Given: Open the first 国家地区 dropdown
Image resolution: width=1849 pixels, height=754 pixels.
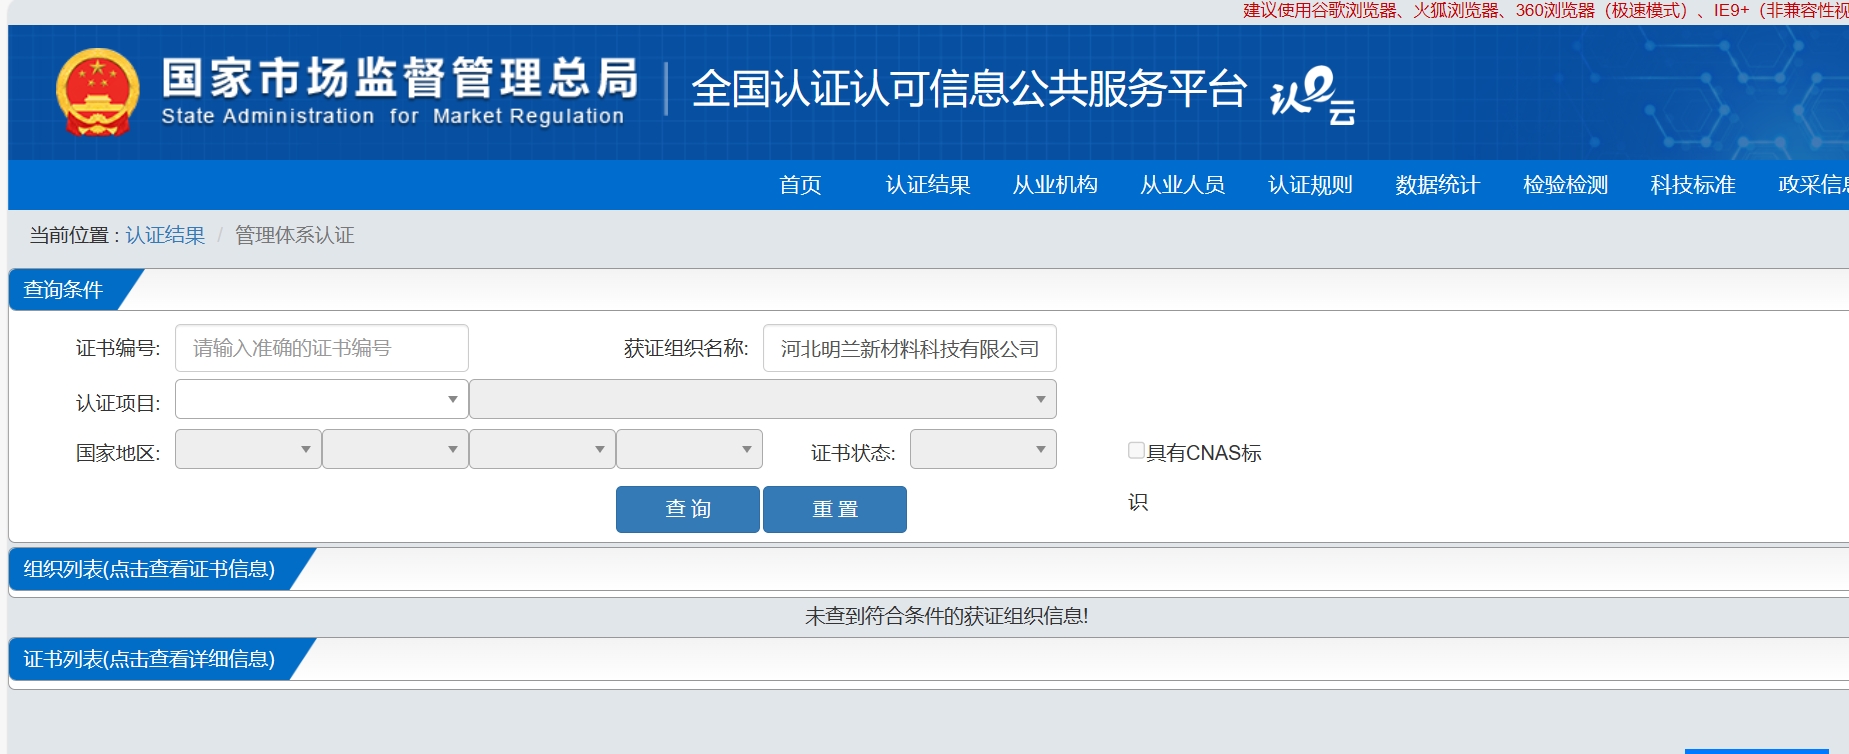Looking at the screenshot, I should tap(248, 449).
